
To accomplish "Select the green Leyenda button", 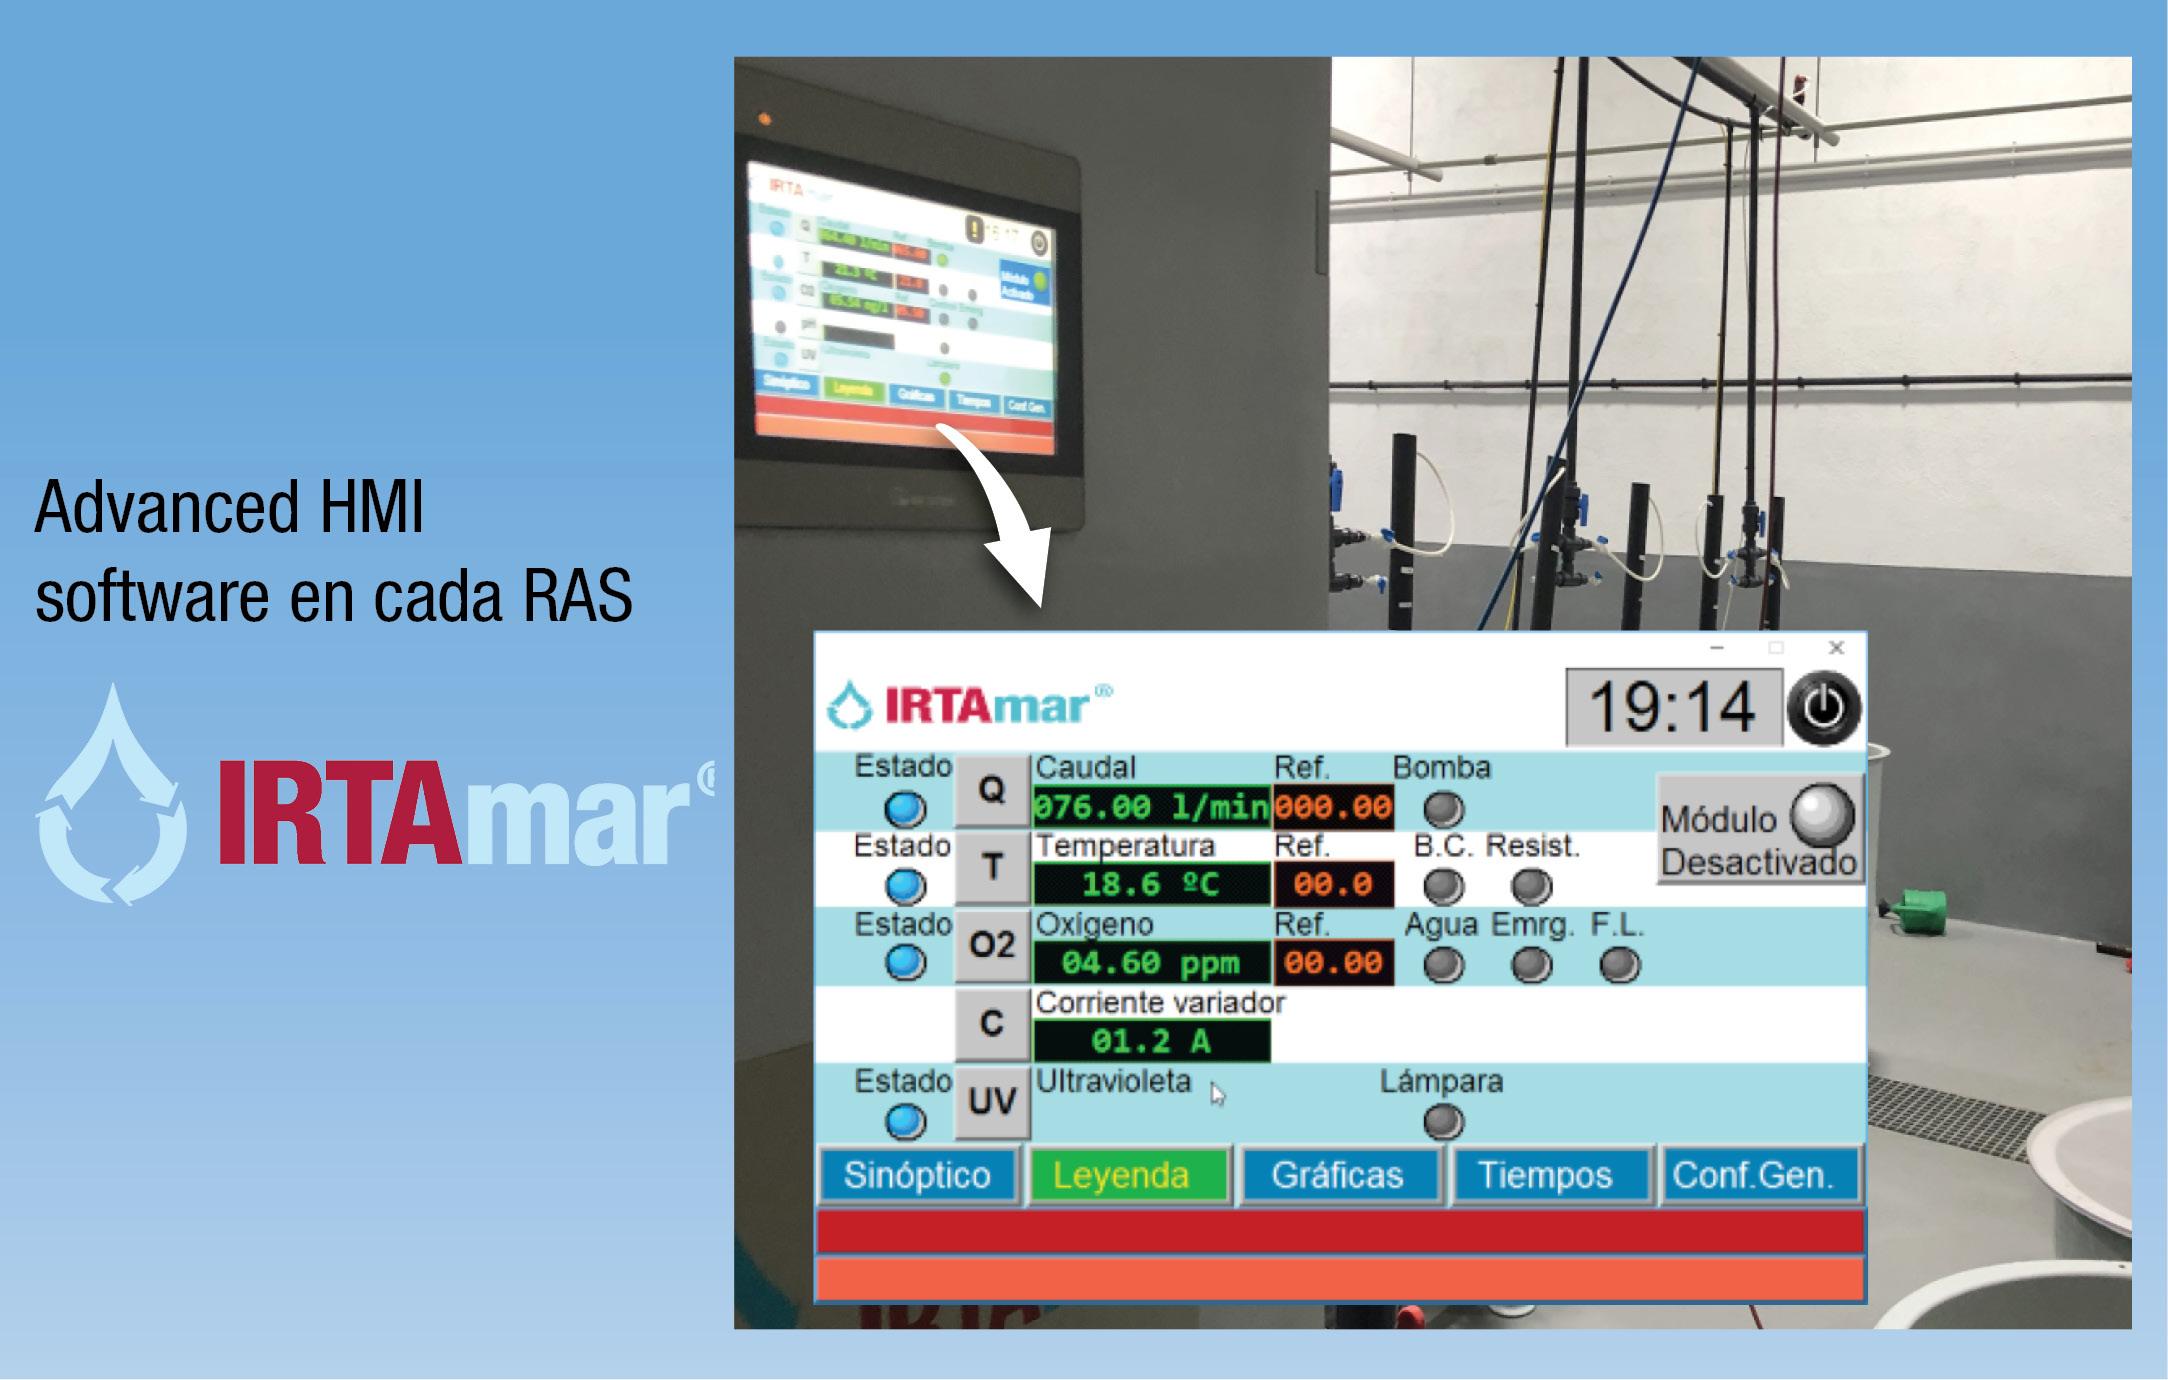I will pos(1128,1175).
